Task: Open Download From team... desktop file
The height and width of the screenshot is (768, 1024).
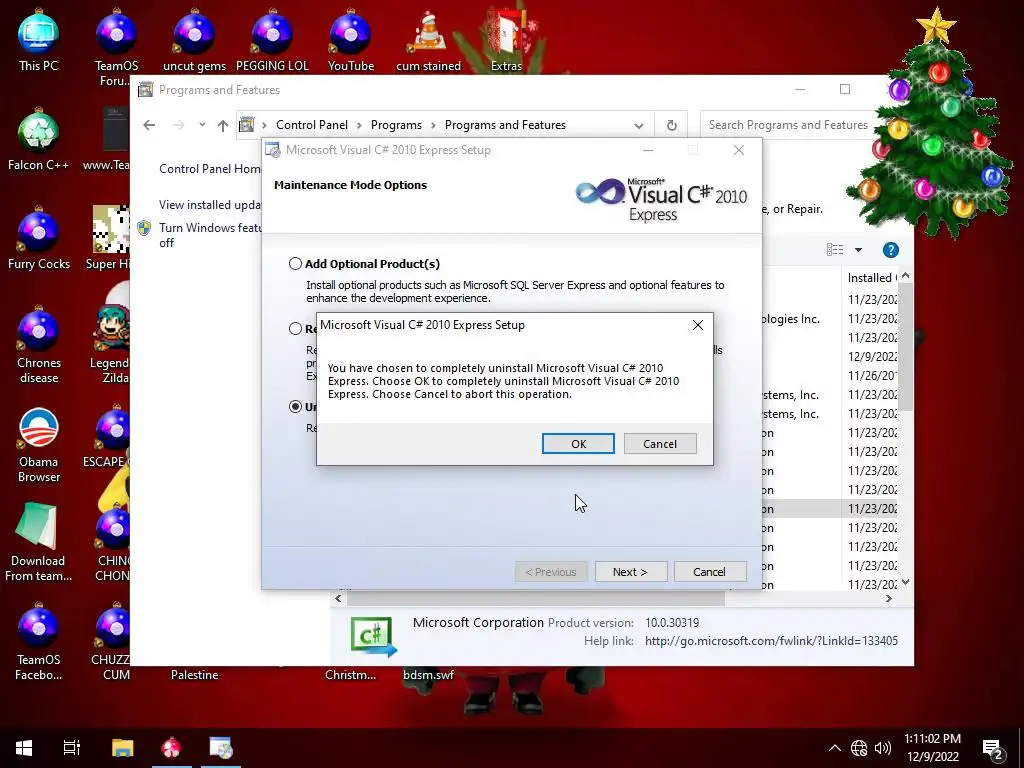Action: 39,543
